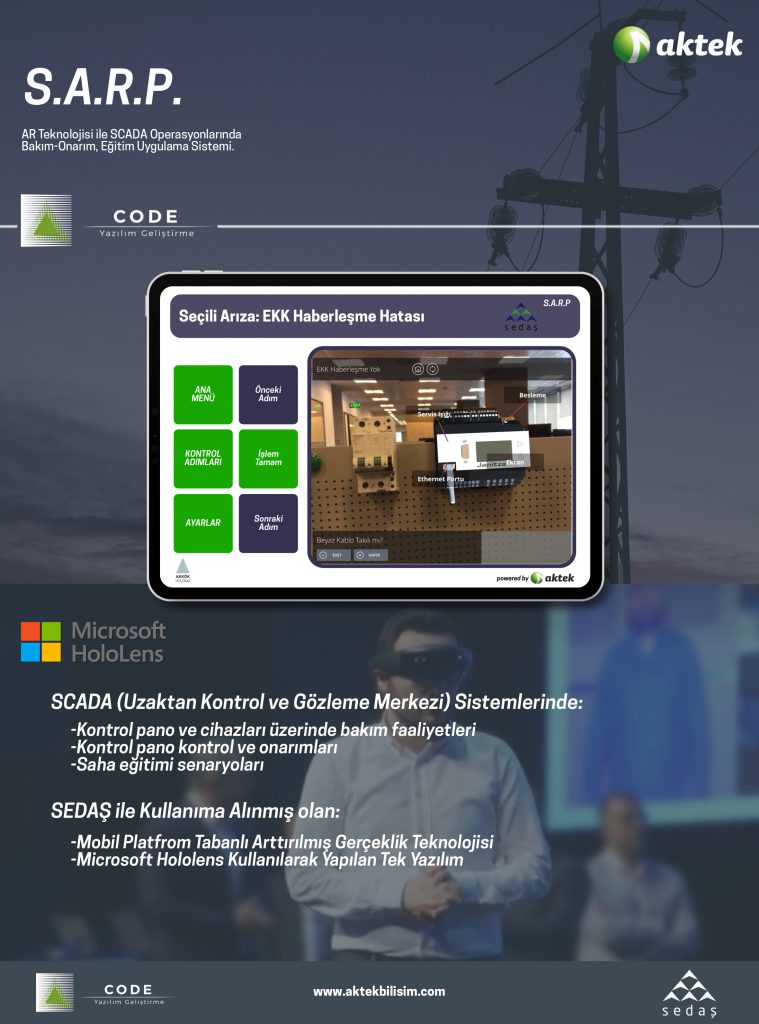This screenshot has width=759, height=1024.
Task: Click 'SEDAŞ ile Kullanıma Alınmış olan:' heading
Action: click(x=195, y=811)
